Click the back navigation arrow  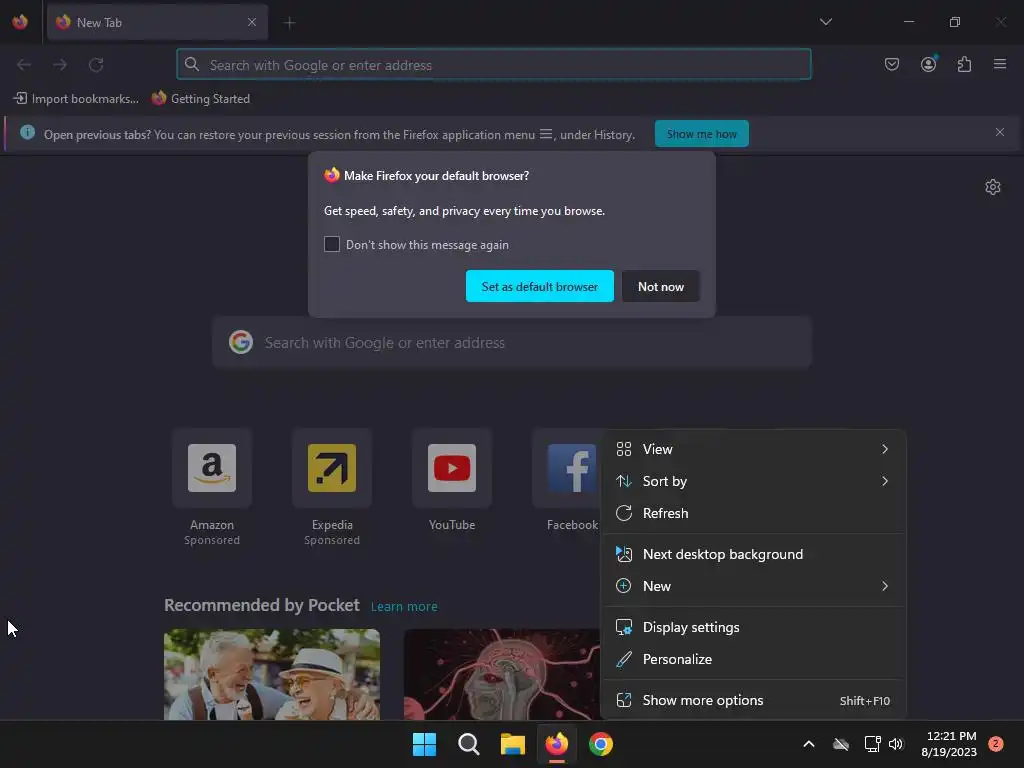tap(24, 65)
